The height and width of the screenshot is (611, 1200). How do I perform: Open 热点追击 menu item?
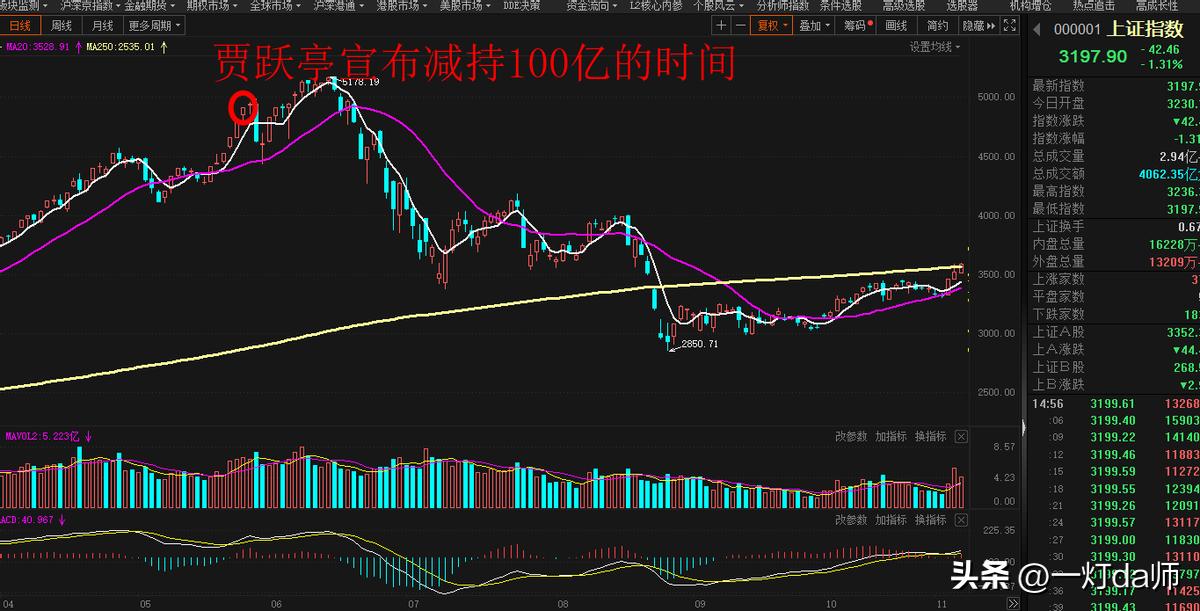[1095, 5]
